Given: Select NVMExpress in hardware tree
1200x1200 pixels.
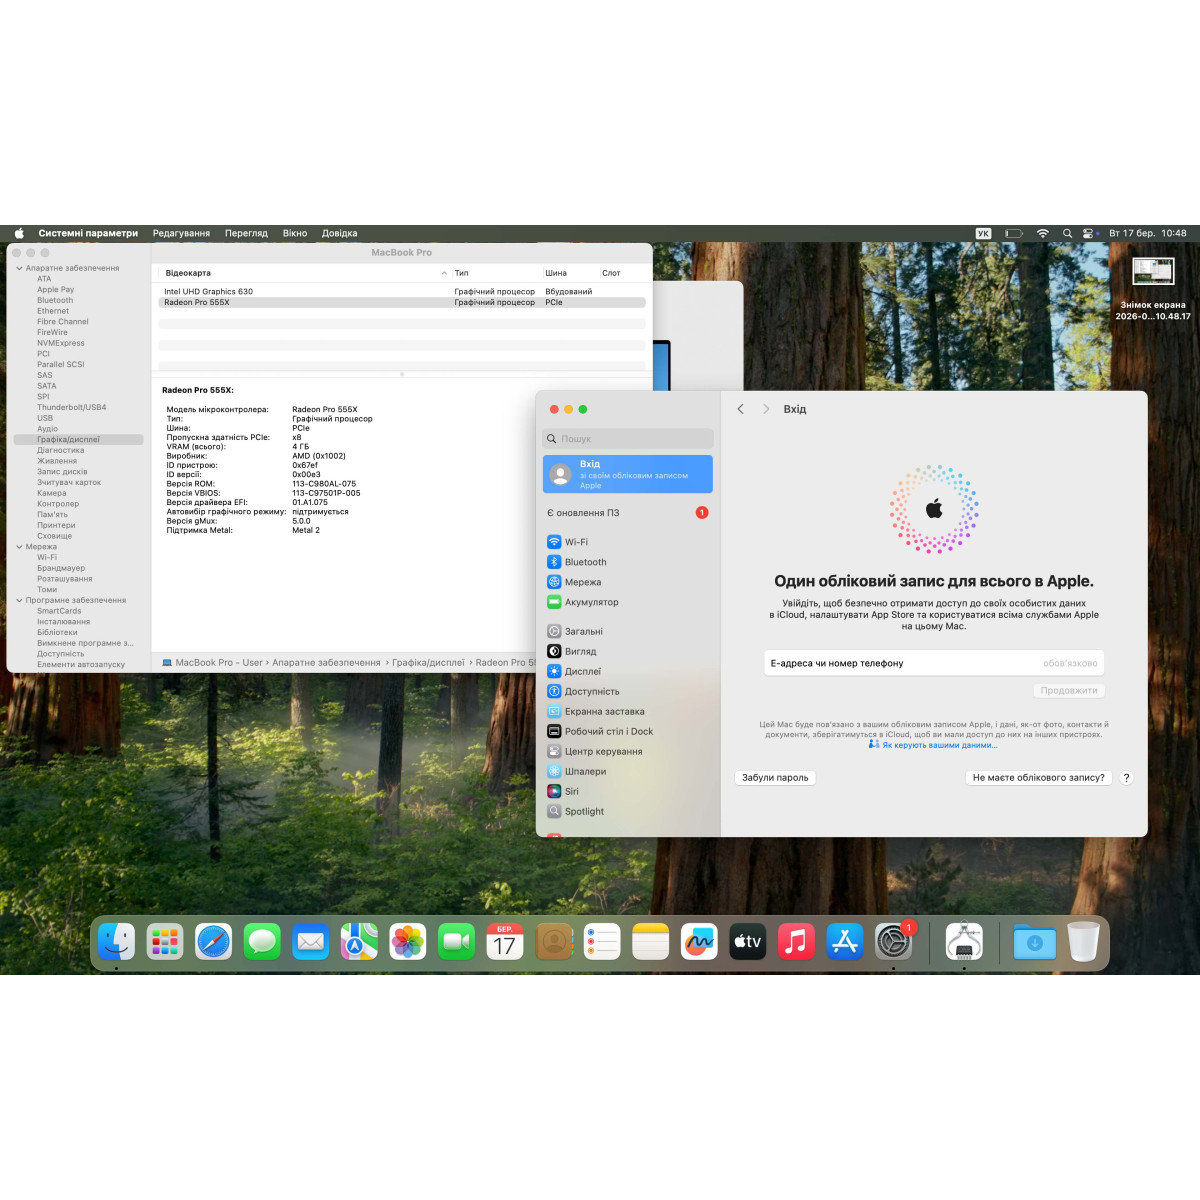Looking at the screenshot, I should [61, 343].
